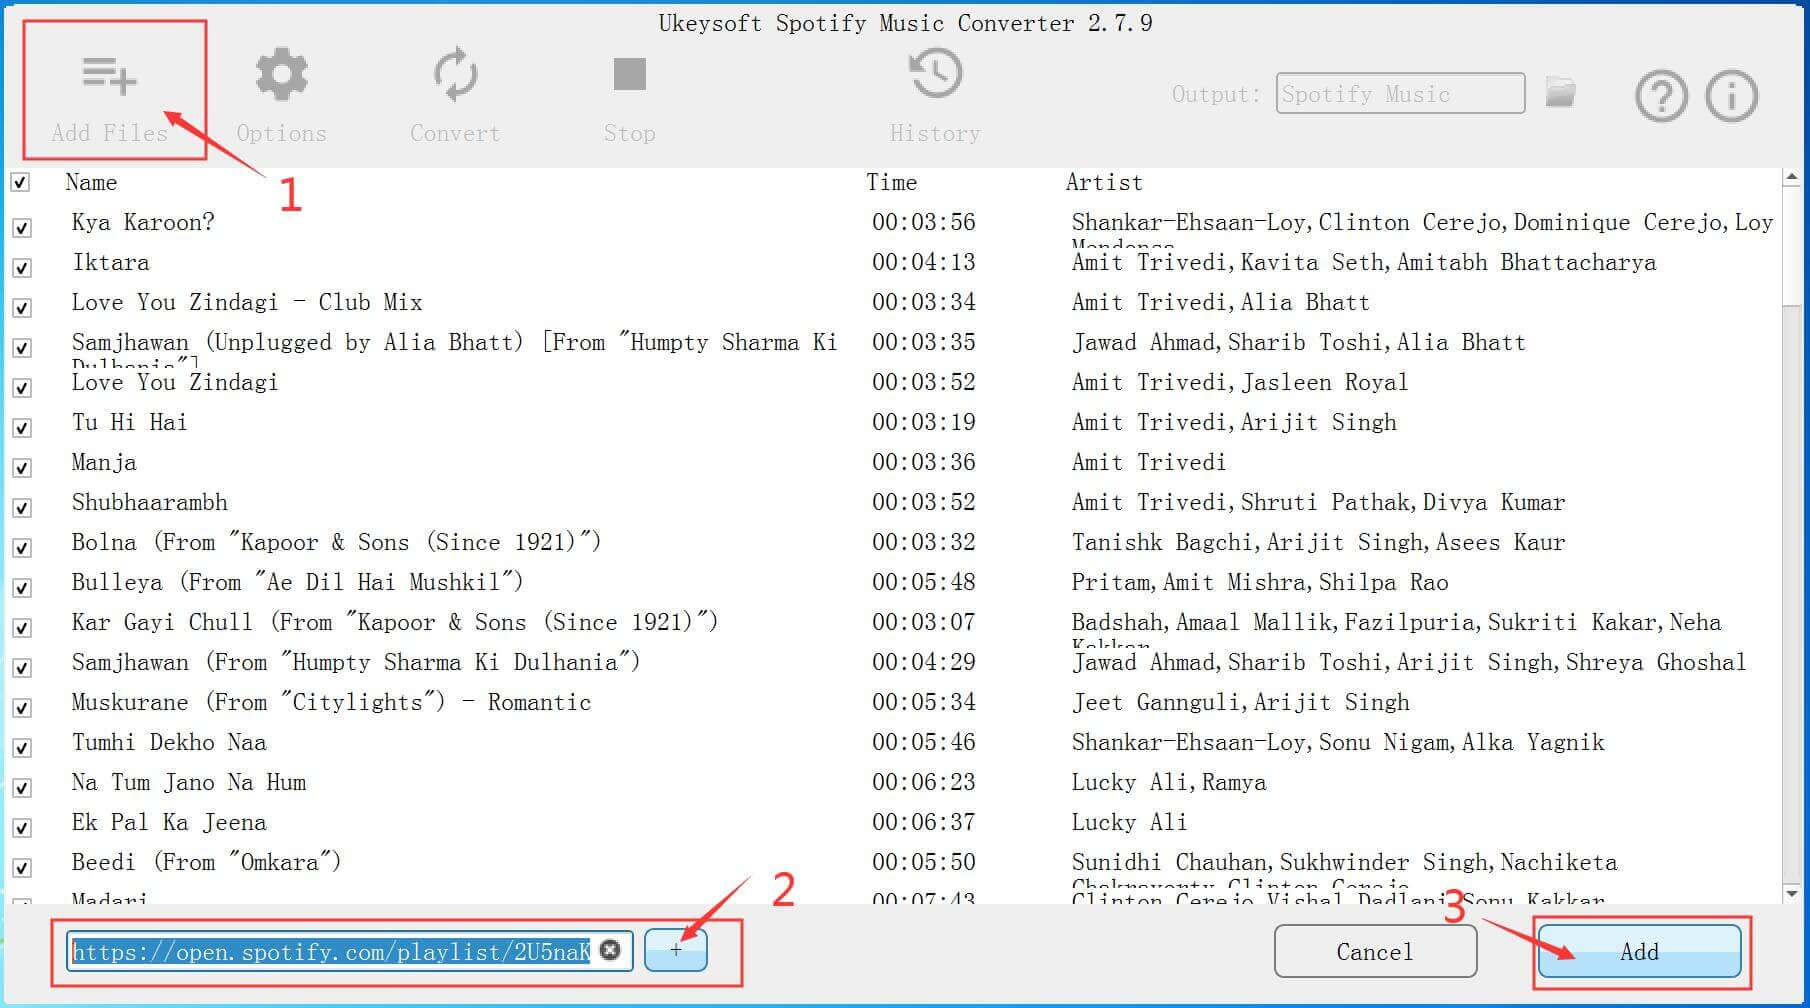Select the song title Manja
The width and height of the screenshot is (1810, 1008).
click(104, 462)
